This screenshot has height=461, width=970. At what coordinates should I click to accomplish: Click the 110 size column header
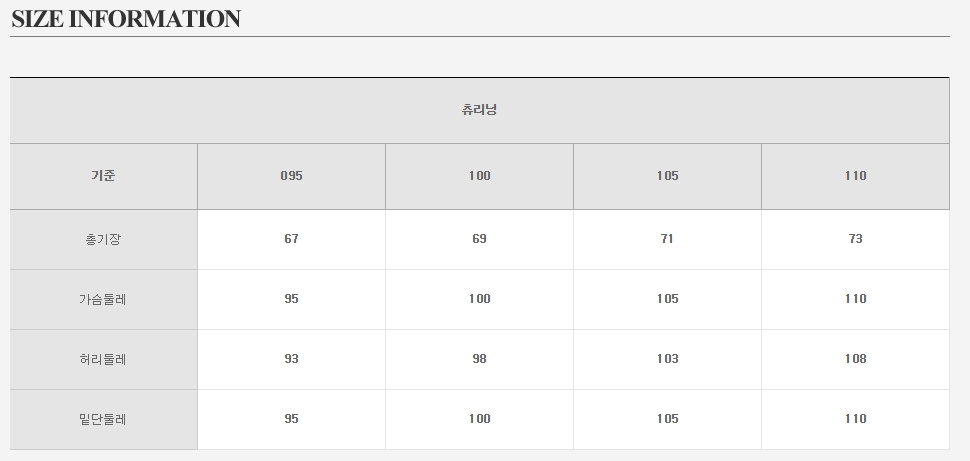tap(855, 176)
